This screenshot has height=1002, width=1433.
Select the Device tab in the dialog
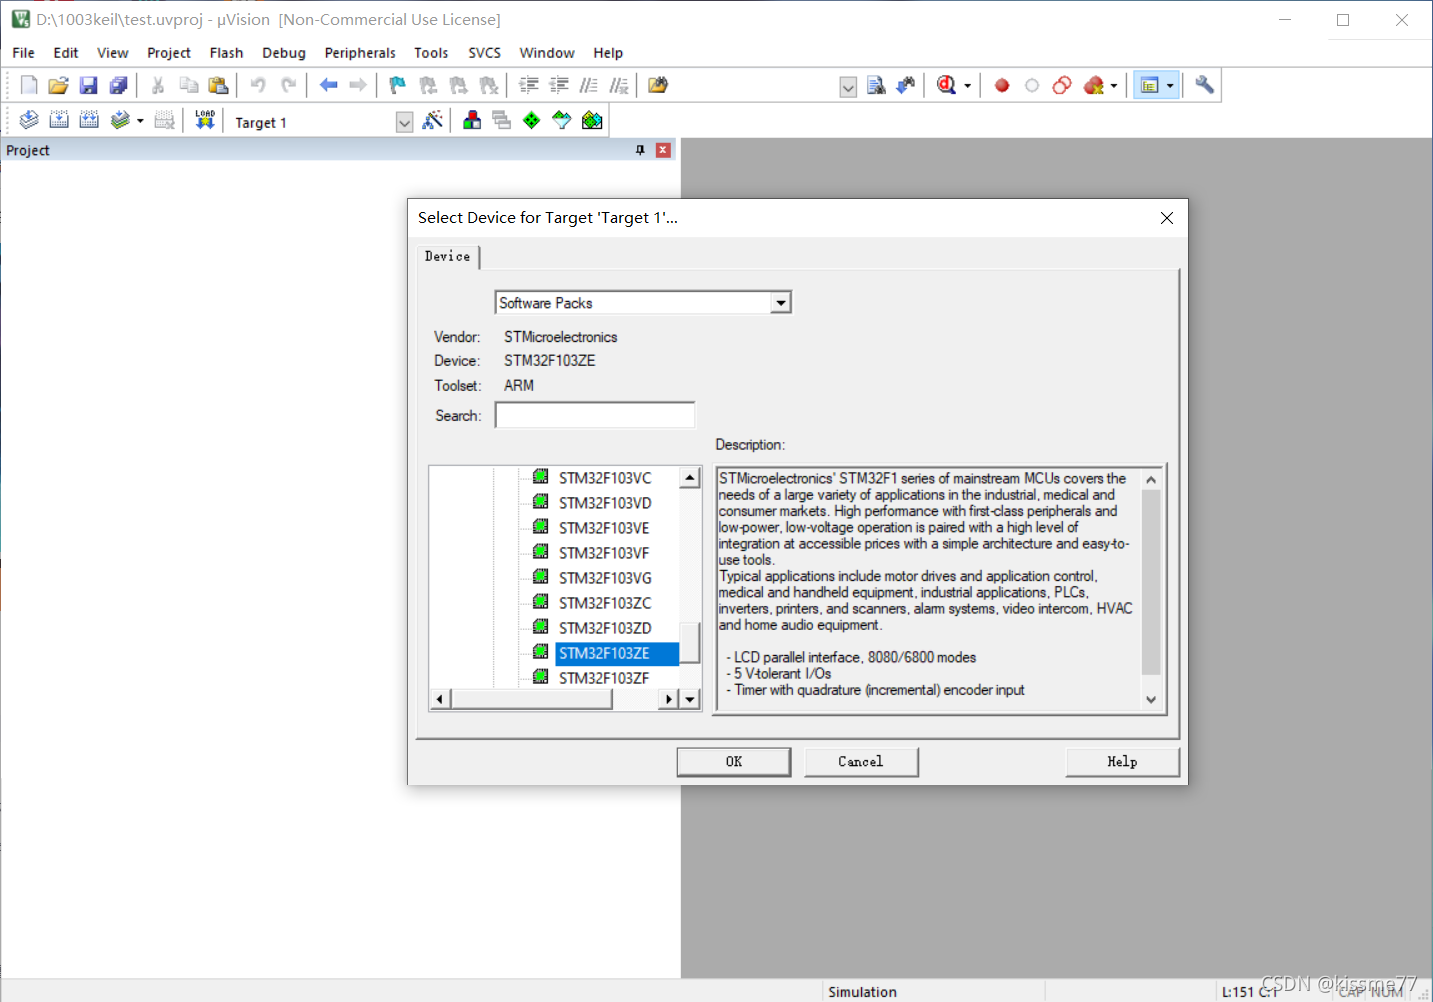point(448,257)
